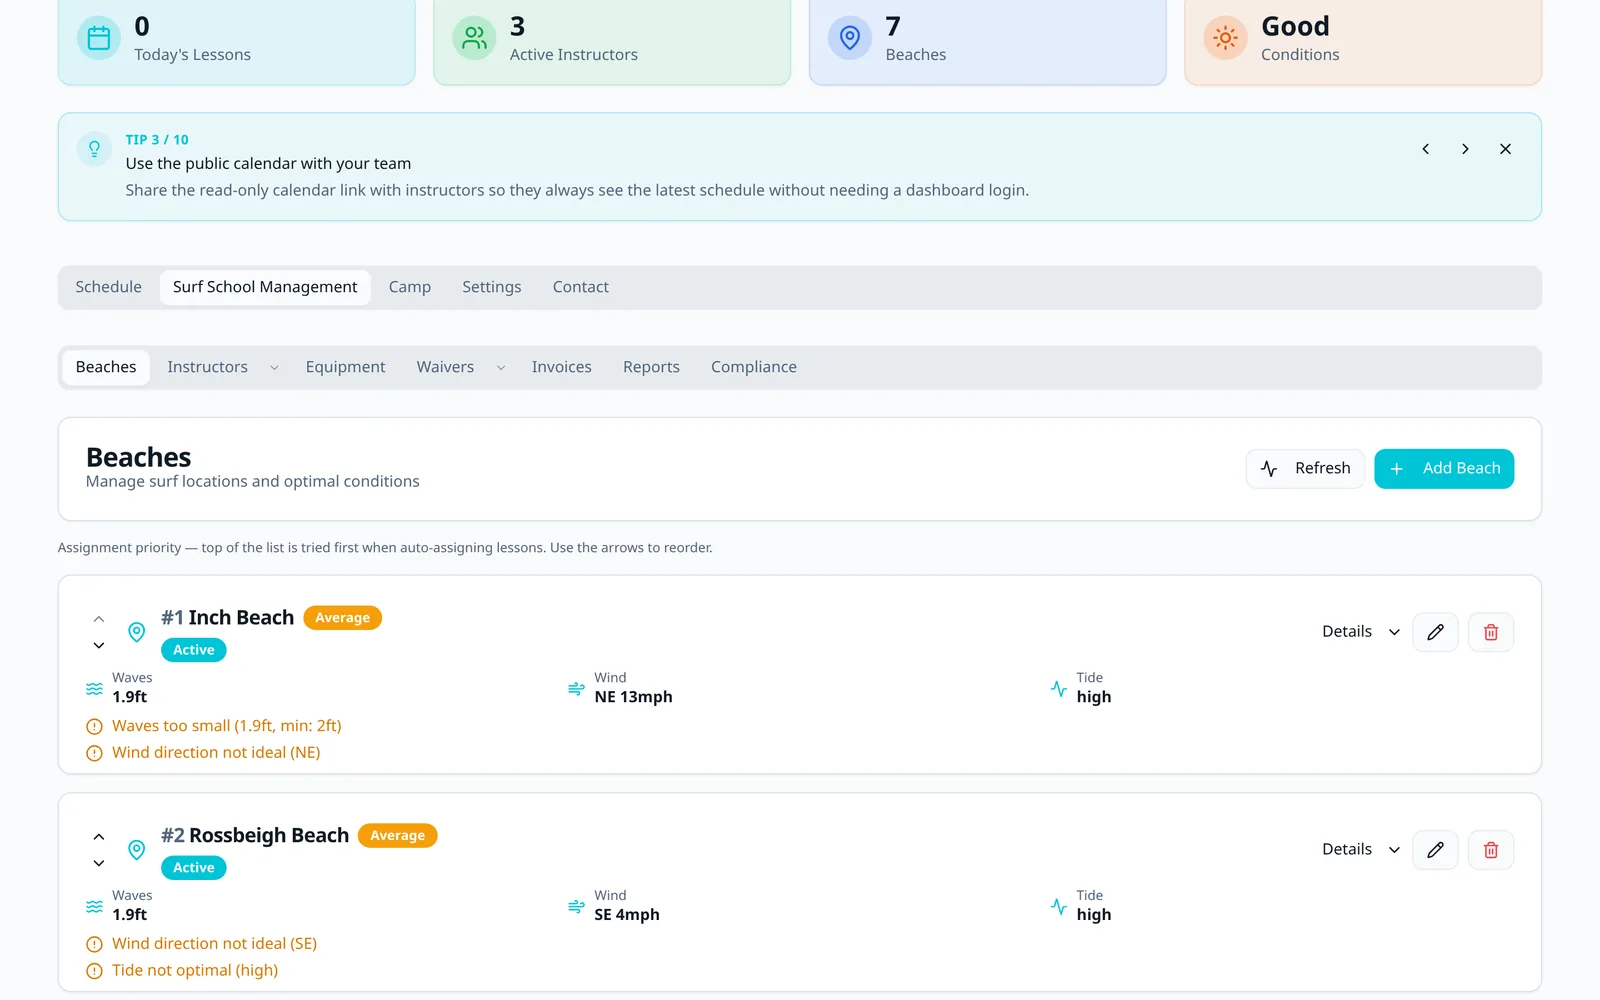Click 'Wind direction not ideal (NE)' warning
The image size is (1600, 1000).
[216, 753]
